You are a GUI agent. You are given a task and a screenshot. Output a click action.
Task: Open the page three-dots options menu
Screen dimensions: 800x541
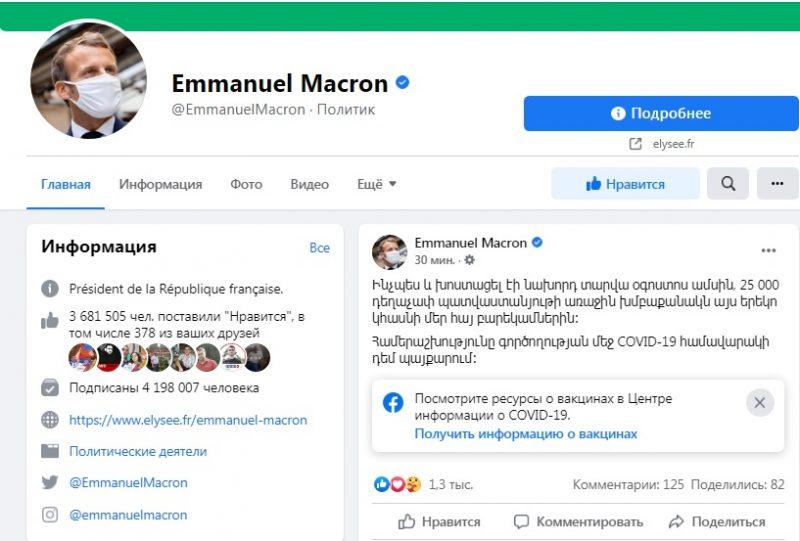(777, 184)
